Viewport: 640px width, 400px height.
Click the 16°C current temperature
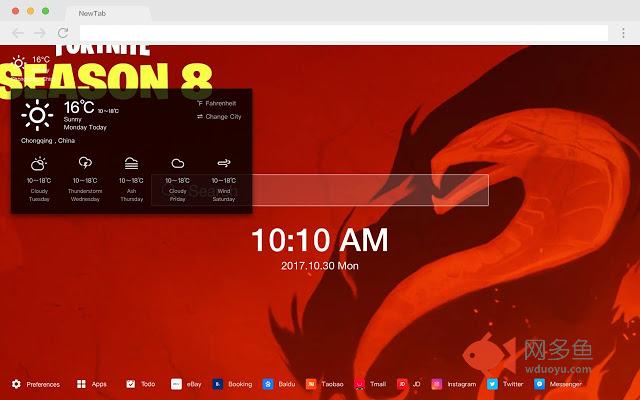coord(79,107)
